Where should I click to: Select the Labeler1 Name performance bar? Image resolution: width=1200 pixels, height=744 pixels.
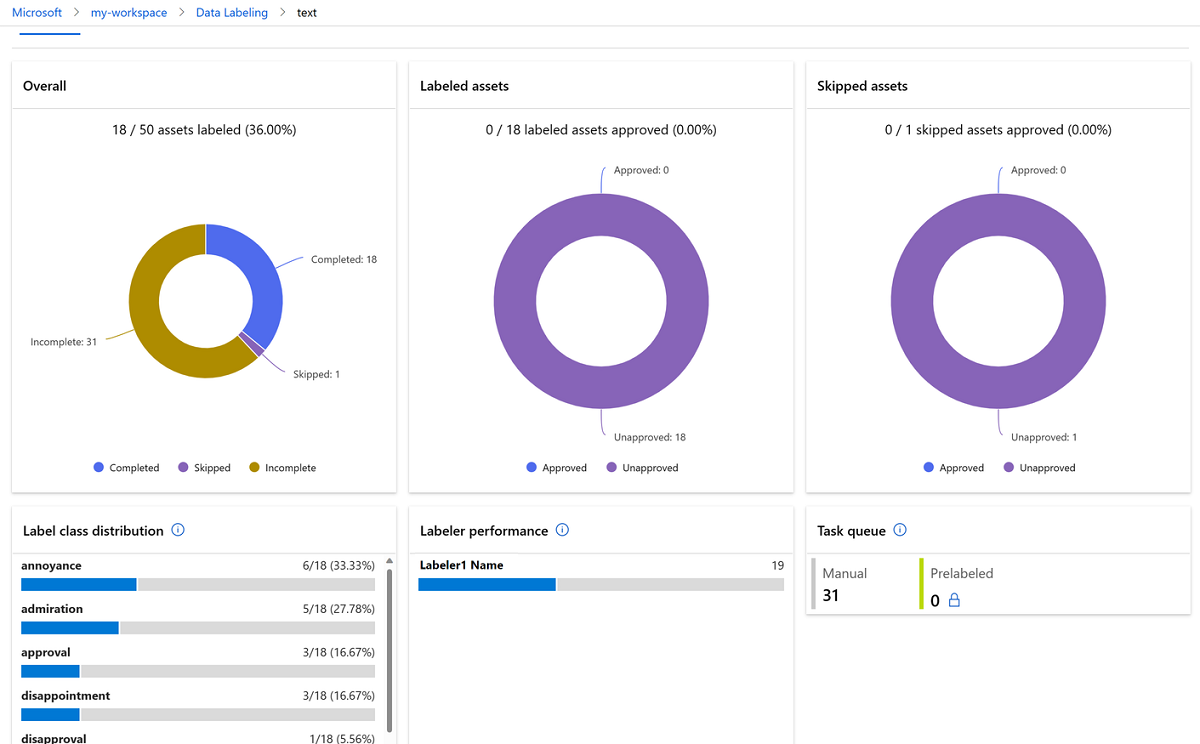(x=600, y=585)
